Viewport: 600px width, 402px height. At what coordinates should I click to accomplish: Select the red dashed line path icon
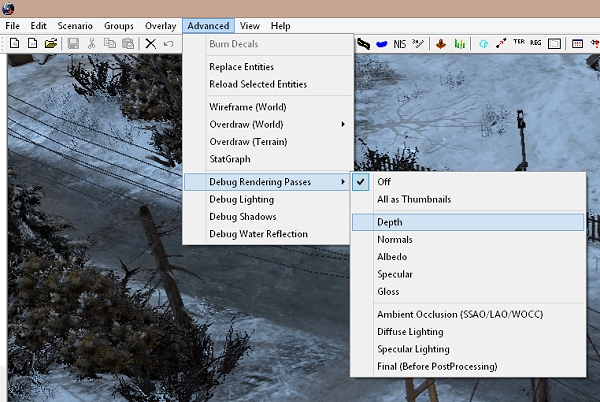(x=501, y=43)
